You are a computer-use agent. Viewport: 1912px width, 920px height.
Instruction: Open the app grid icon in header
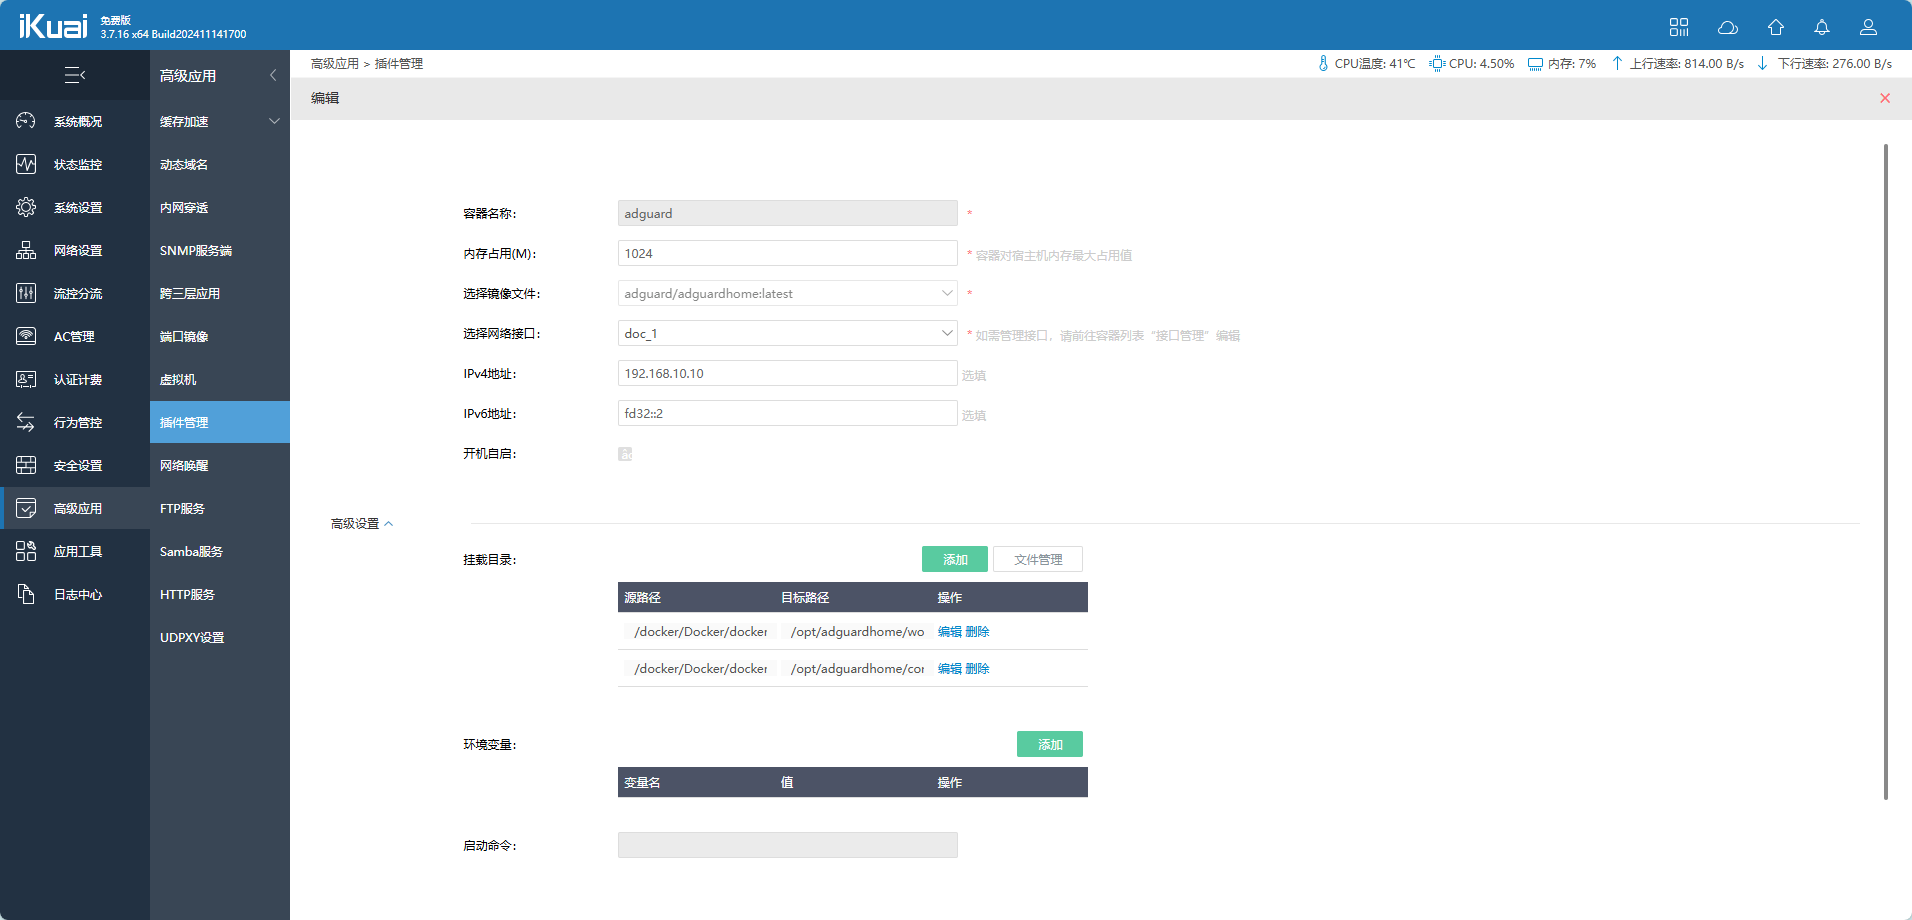tap(1679, 27)
